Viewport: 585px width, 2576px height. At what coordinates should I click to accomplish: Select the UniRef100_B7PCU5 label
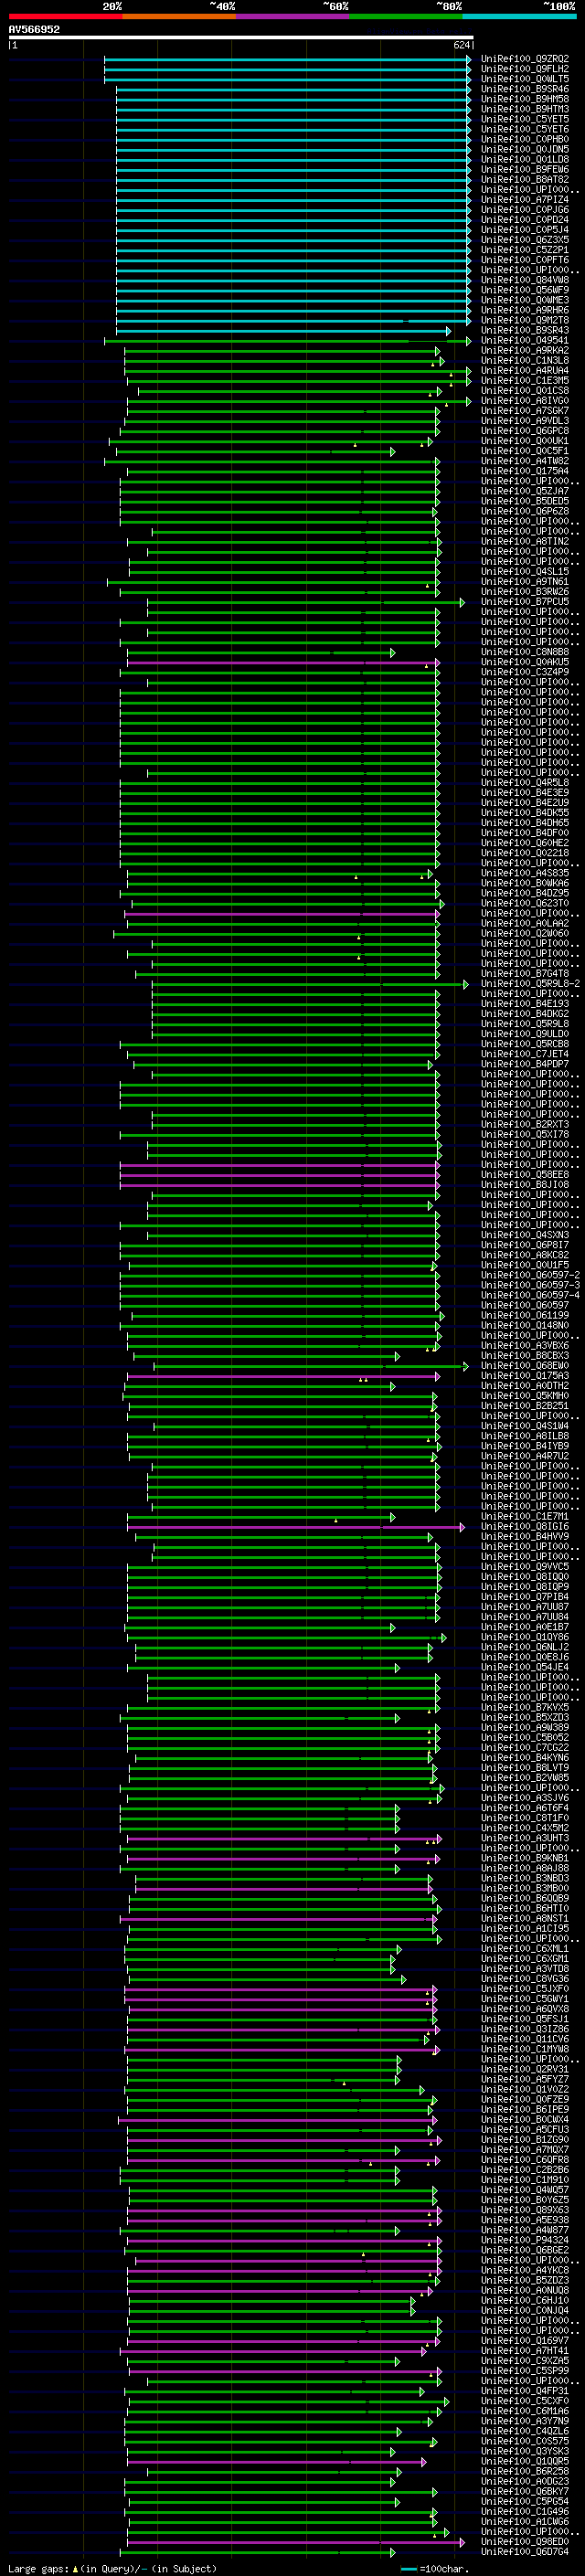tap(525, 601)
